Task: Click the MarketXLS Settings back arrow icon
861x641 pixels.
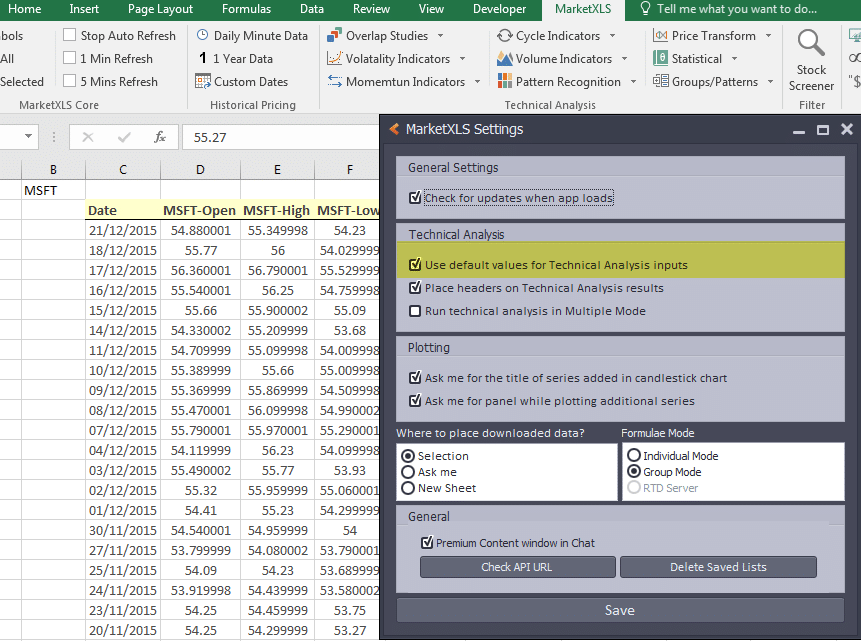Action: 394,129
